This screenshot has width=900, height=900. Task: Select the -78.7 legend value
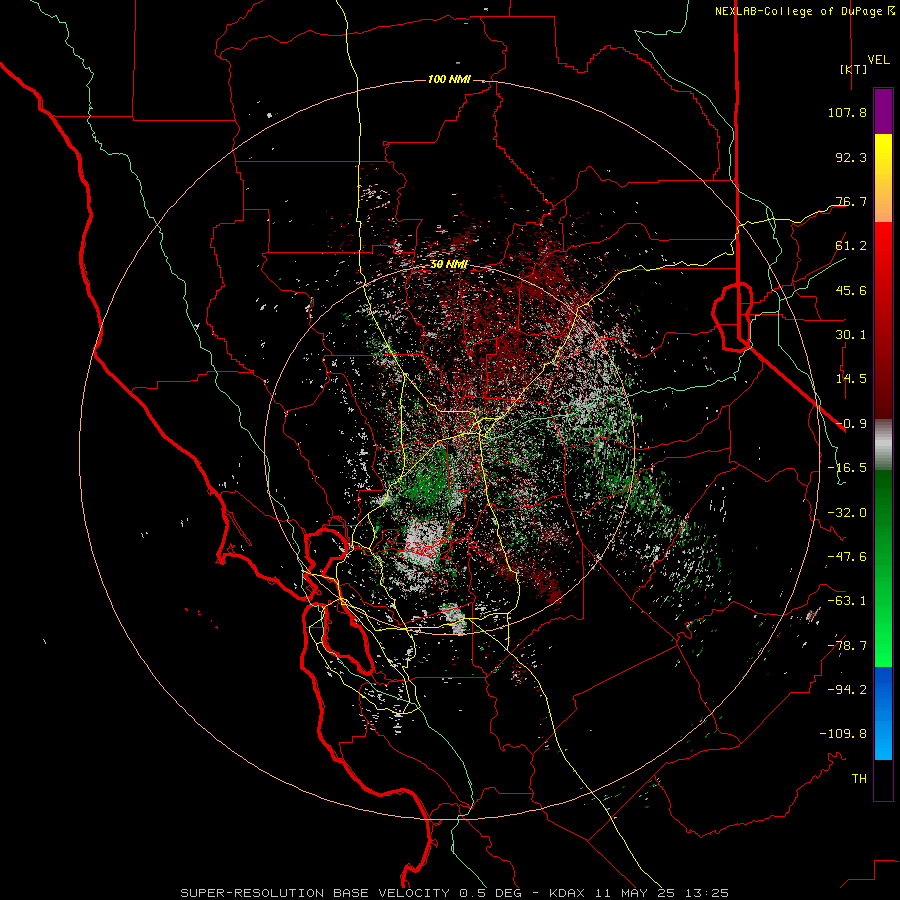click(847, 646)
